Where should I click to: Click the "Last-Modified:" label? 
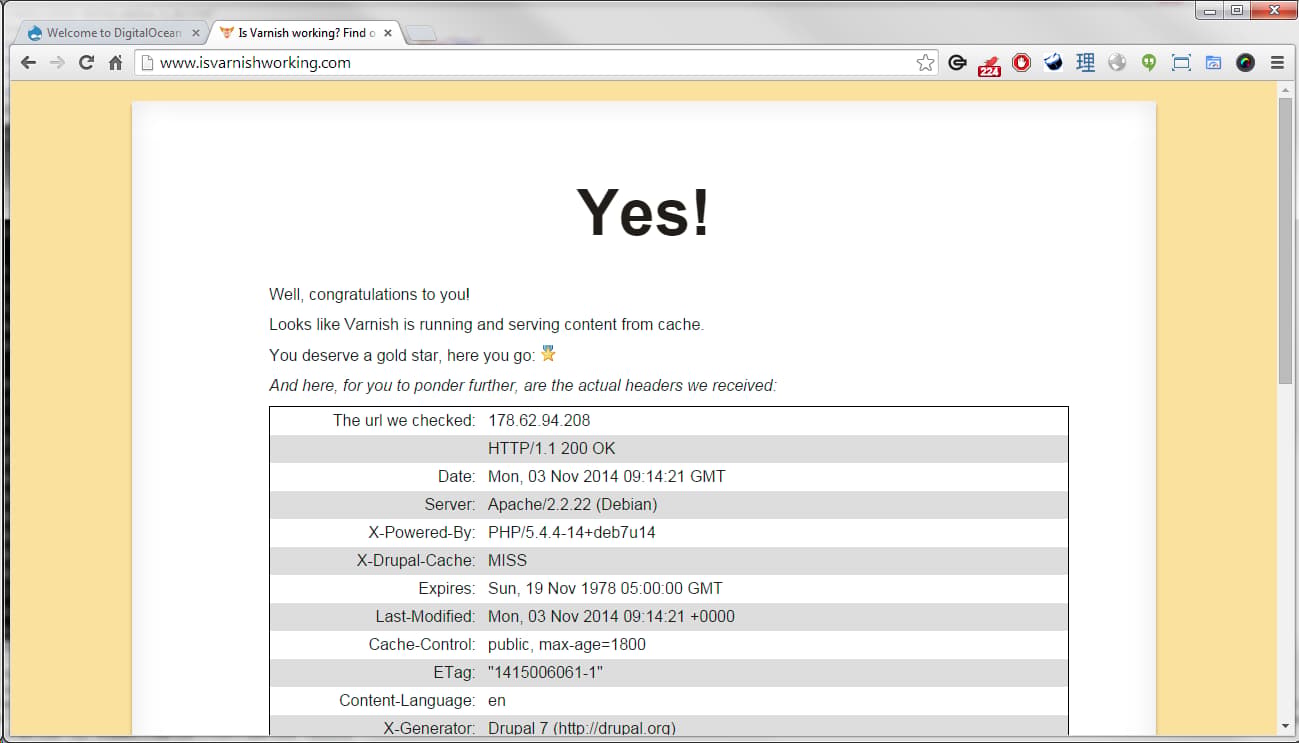click(425, 617)
